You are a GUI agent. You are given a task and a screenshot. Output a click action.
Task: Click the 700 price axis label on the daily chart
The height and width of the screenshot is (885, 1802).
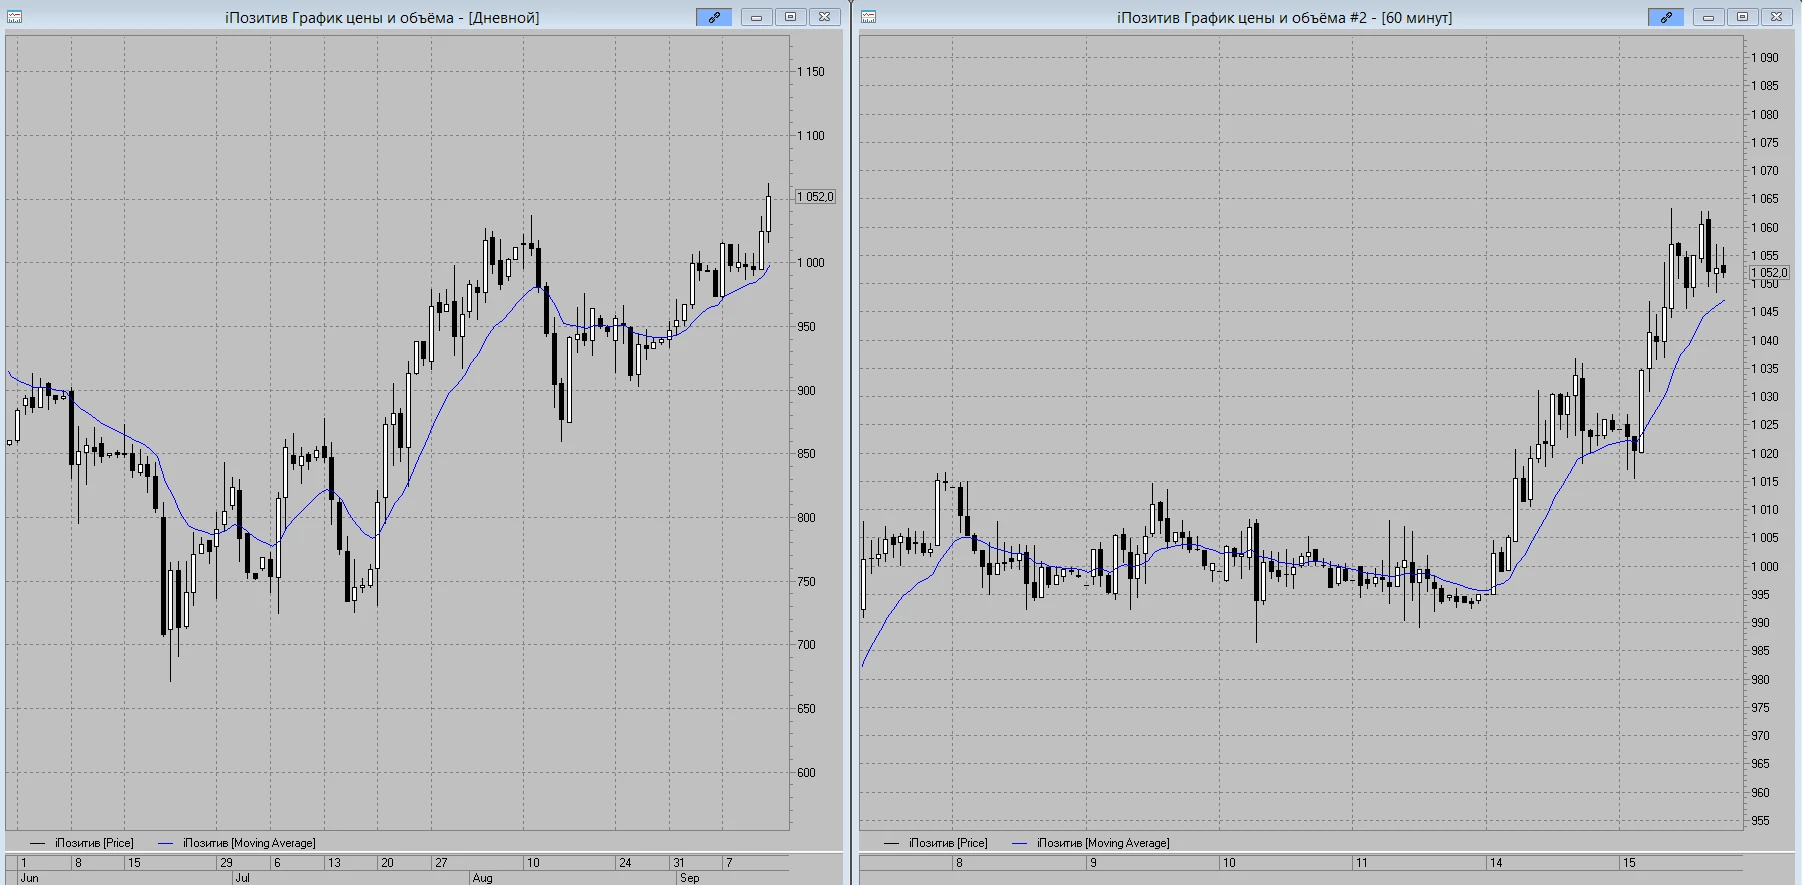click(806, 645)
